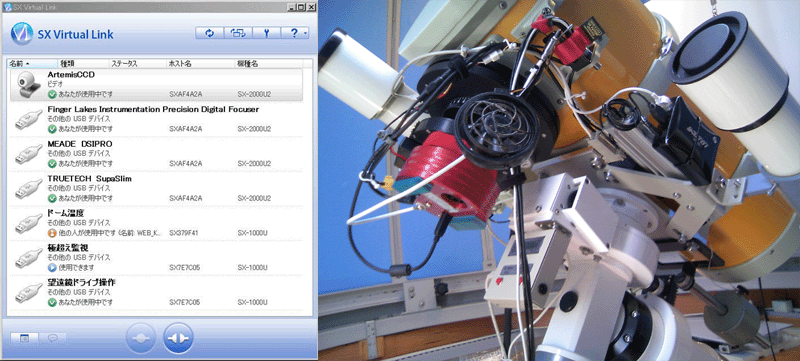
Task: Open the chat message bubble icon
Action: point(53,338)
